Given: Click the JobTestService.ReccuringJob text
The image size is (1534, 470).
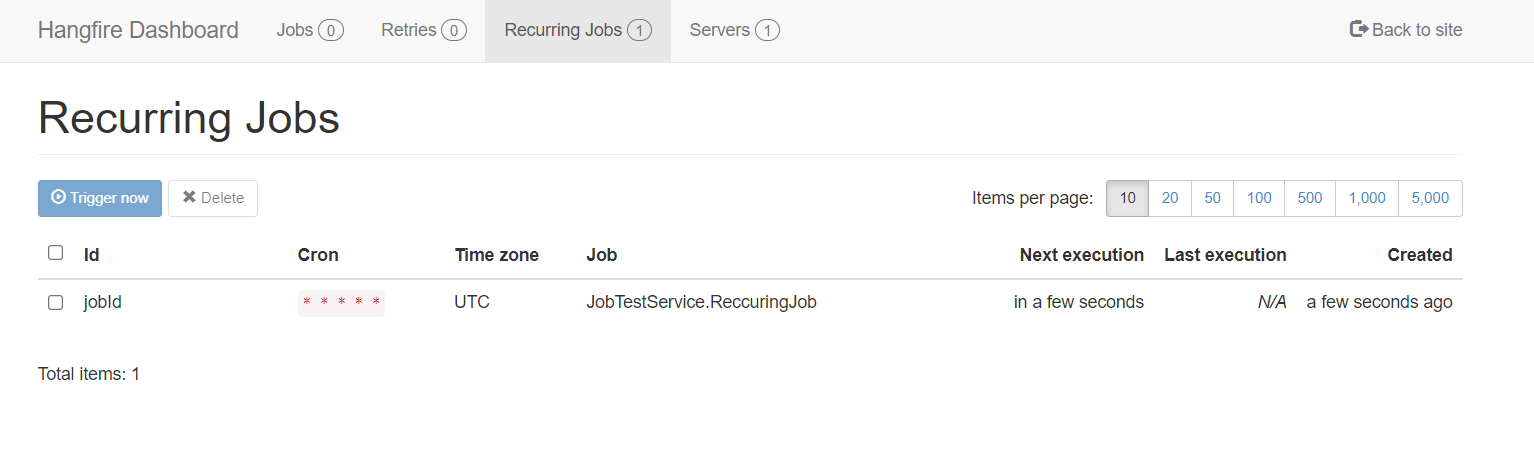Looking at the screenshot, I should pos(702,302).
